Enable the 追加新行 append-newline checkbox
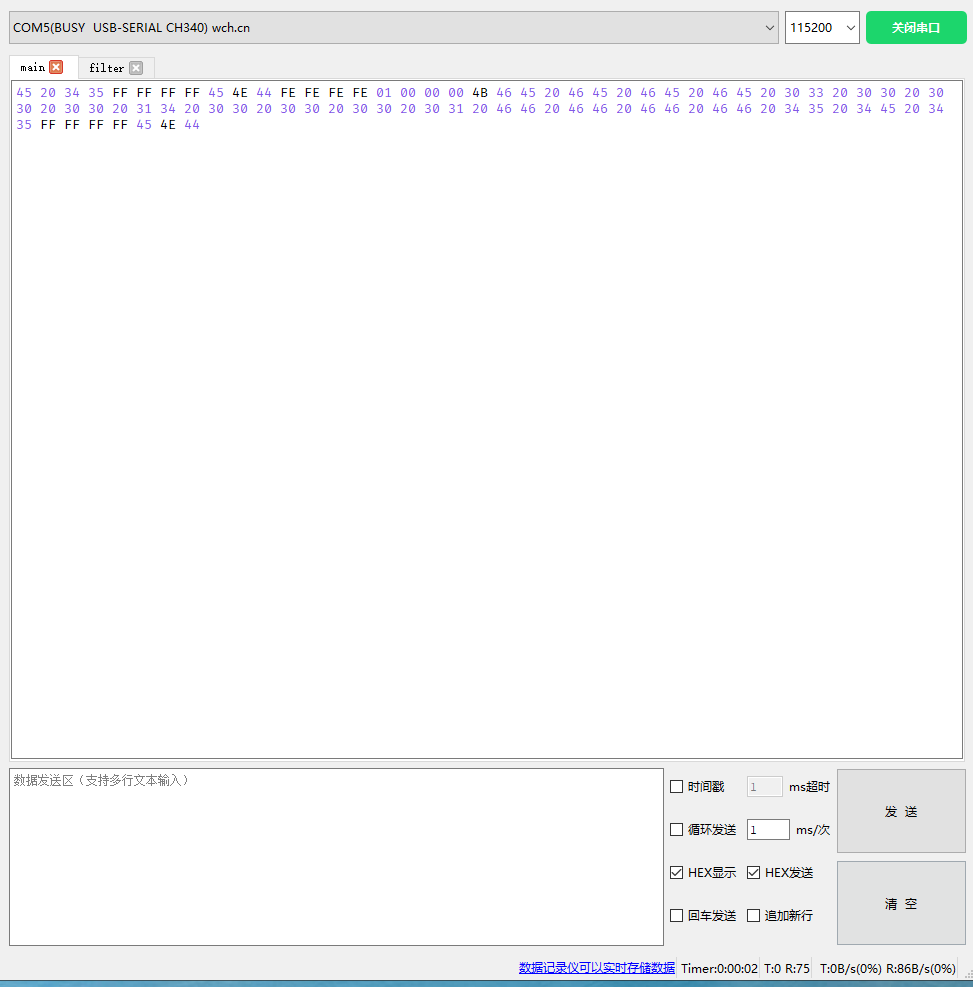 pos(753,915)
